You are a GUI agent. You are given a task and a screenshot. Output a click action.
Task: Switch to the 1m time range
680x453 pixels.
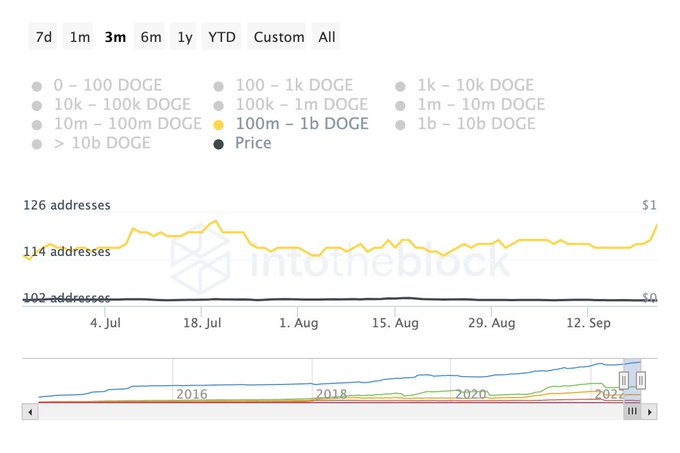tap(79, 37)
